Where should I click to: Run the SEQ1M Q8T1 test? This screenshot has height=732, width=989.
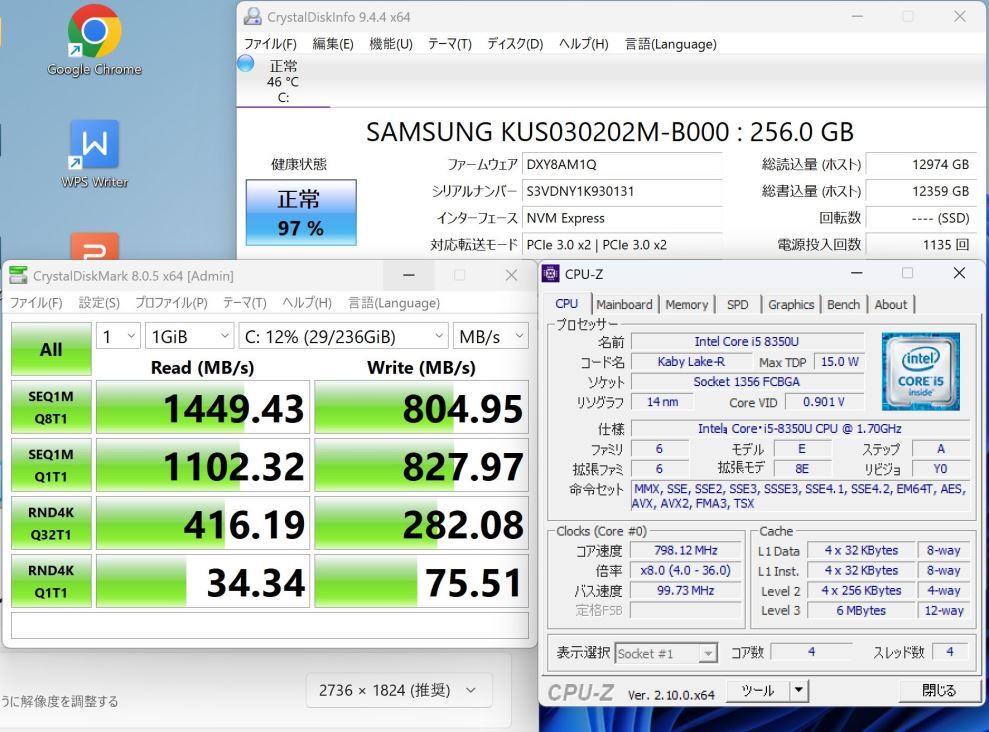click(x=51, y=407)
